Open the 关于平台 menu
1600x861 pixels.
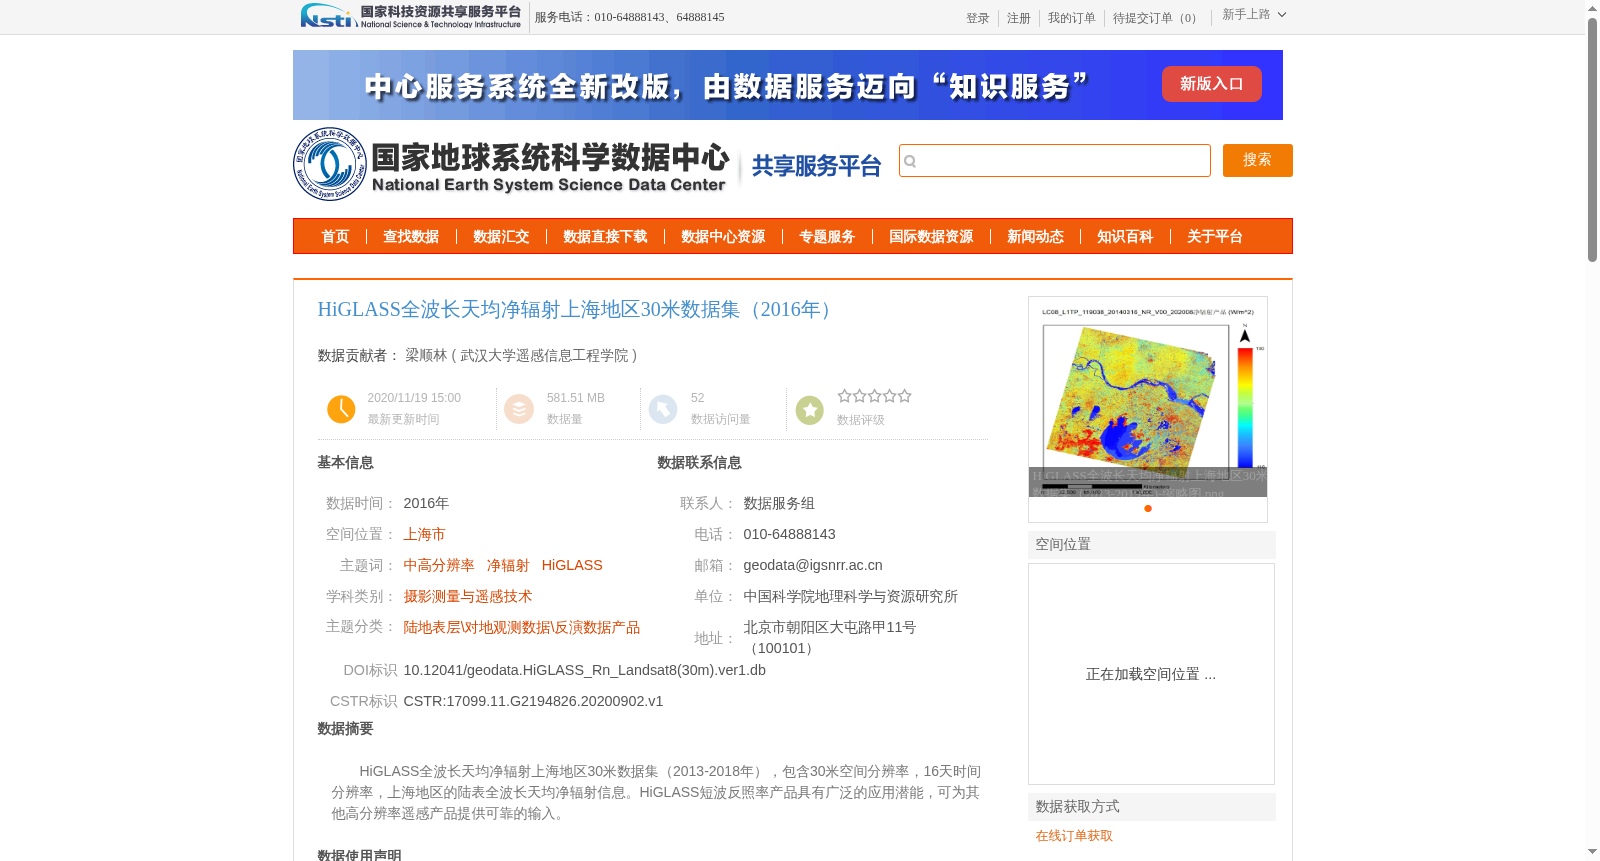1215,237
